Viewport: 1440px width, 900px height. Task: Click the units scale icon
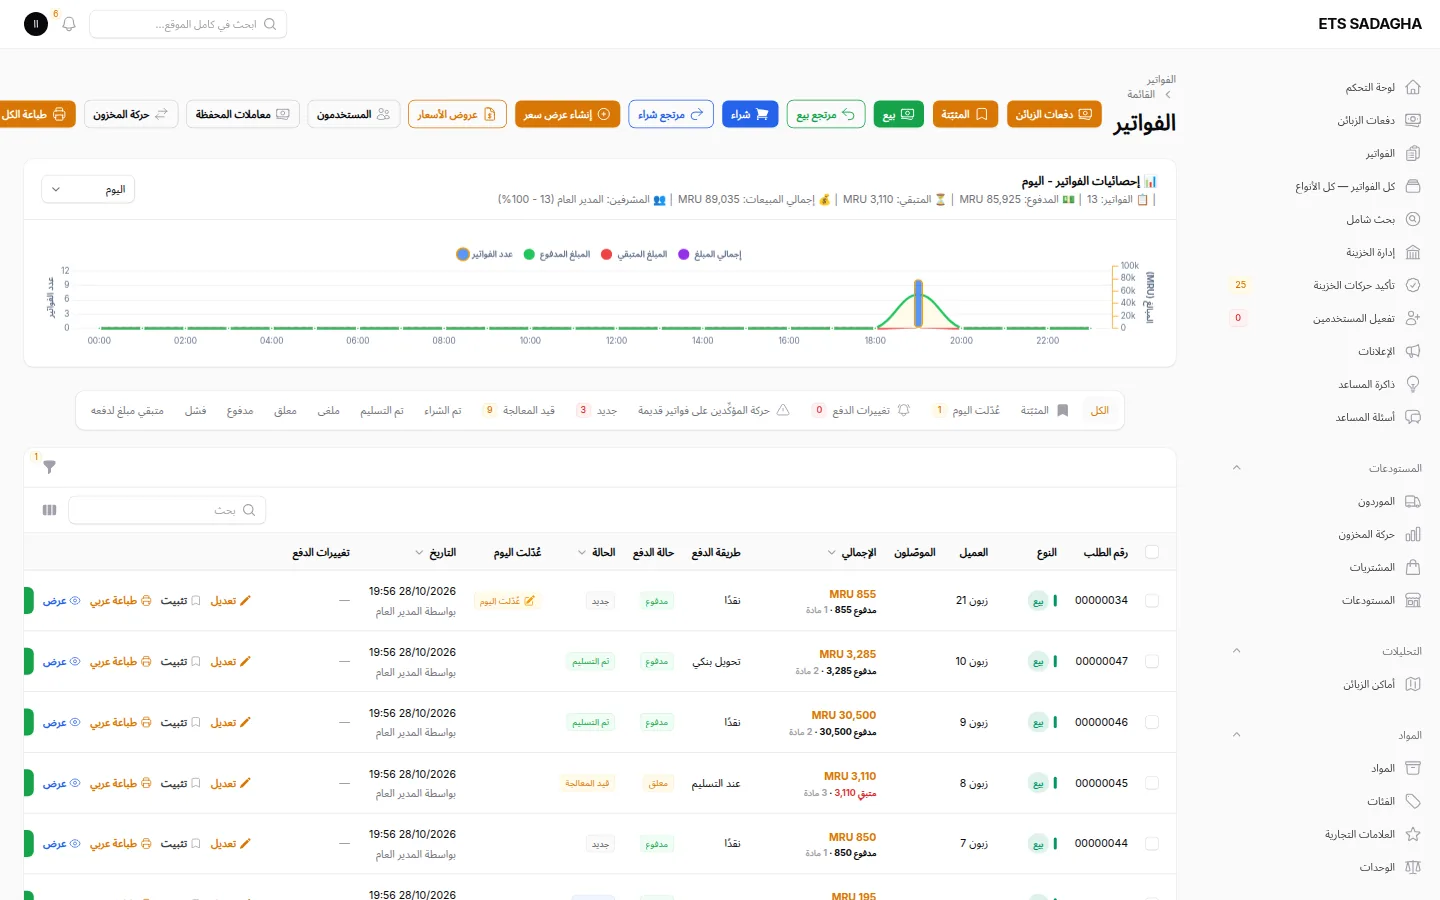[x=1413, y=868]
